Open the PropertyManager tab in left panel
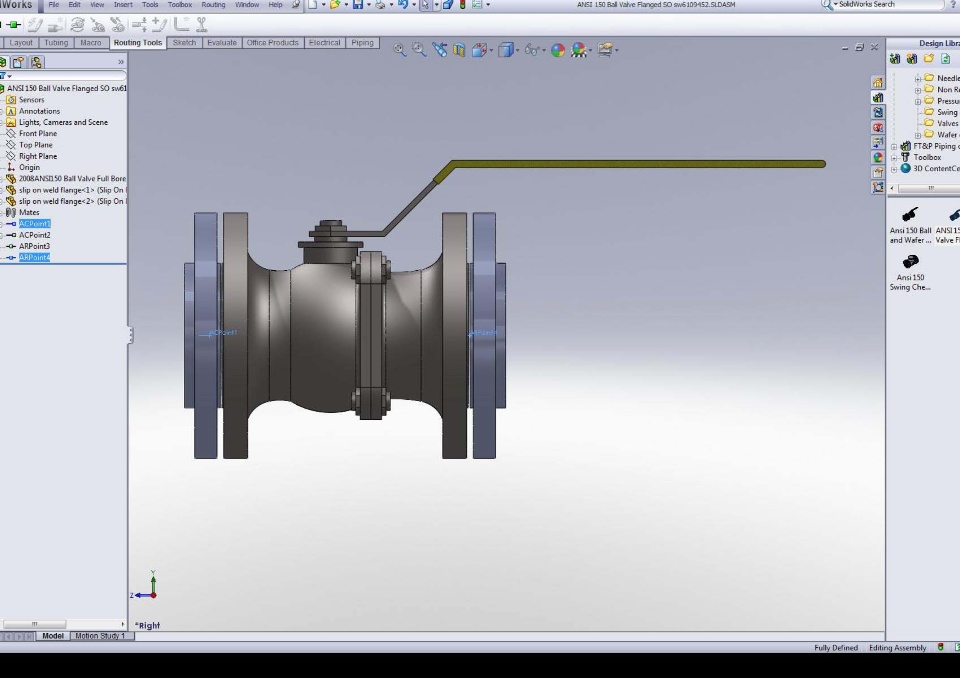 point(19,62)
